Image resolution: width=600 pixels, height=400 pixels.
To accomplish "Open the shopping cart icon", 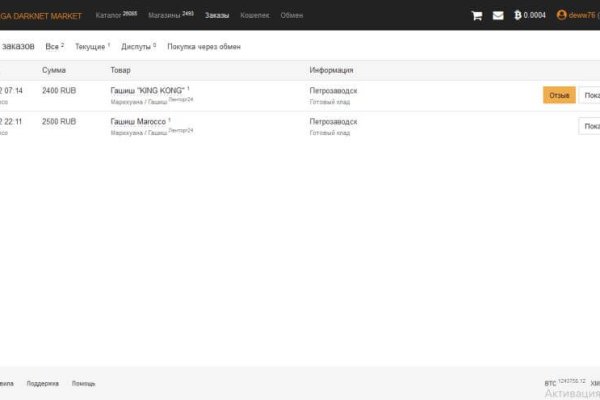I will pyautogui.click(x=477, y=15).
